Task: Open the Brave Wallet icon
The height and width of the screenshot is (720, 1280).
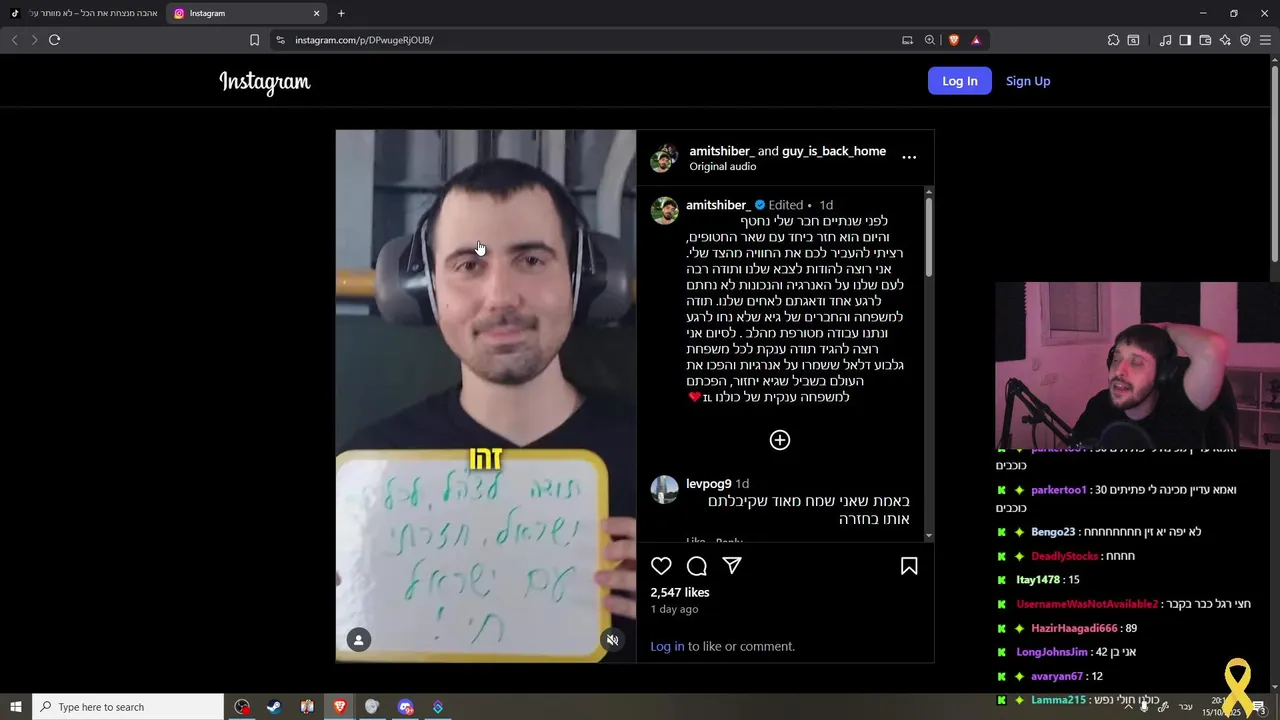Action: pos(1205,40)
